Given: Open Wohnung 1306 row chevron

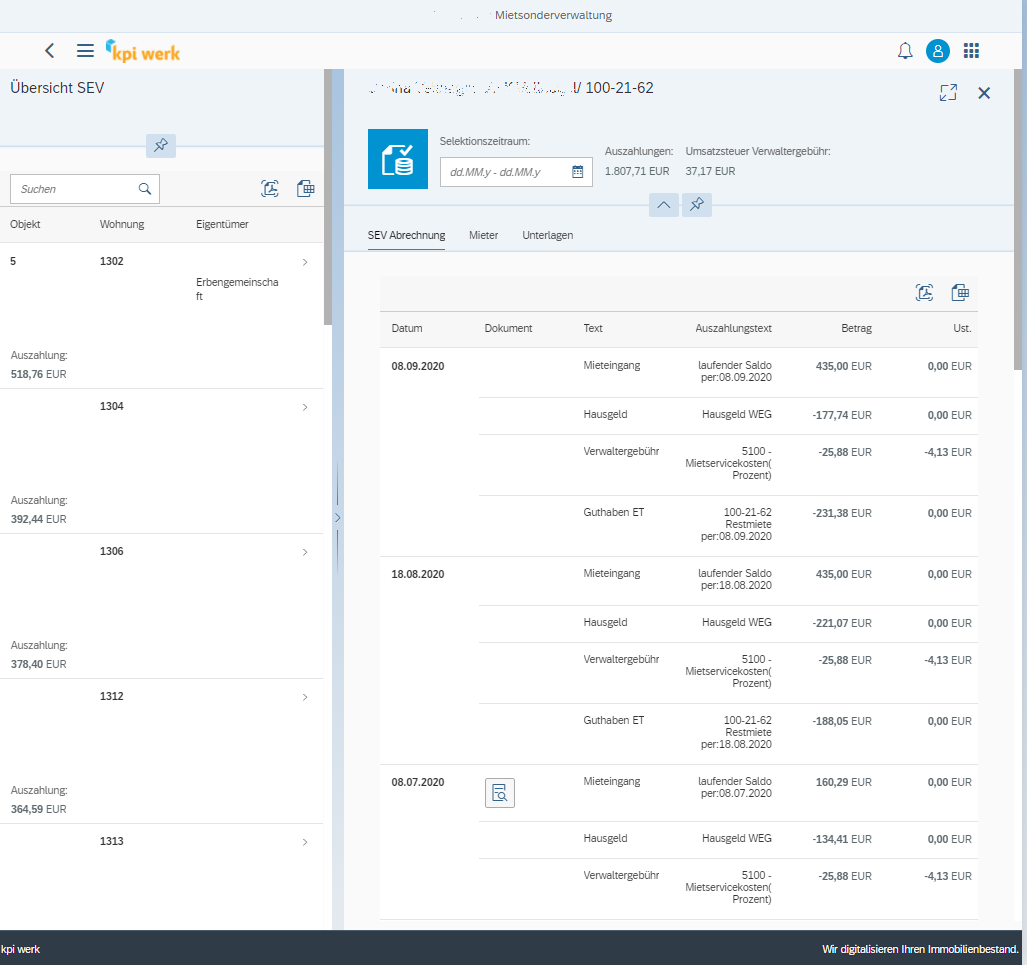Looking at the screenshot, I should [x=305, y=552].
